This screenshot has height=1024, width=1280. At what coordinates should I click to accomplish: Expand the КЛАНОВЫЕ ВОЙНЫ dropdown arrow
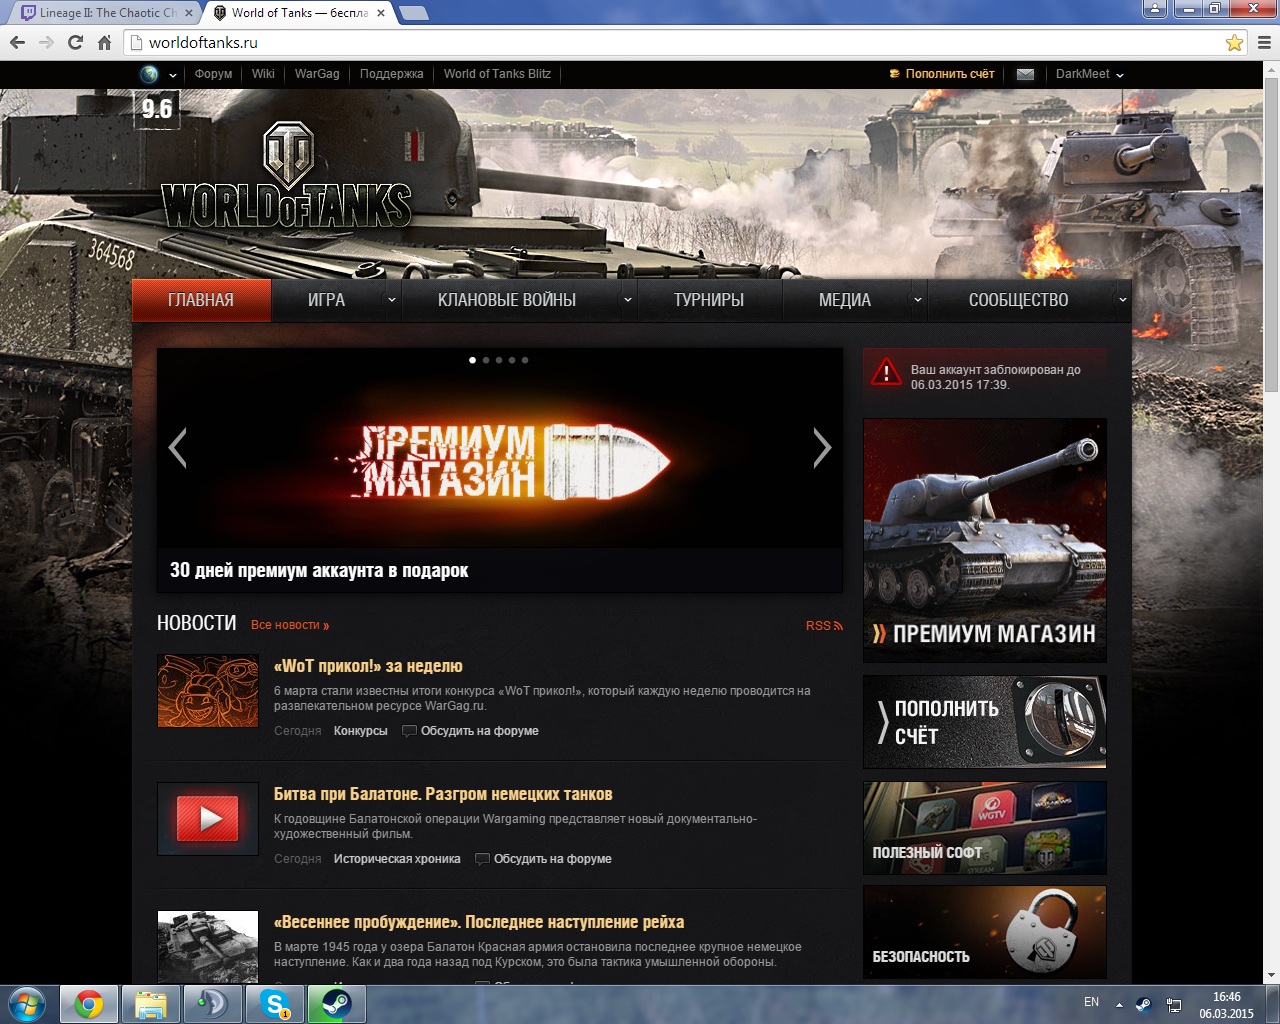pyautogui.click(x=628, y=300)
